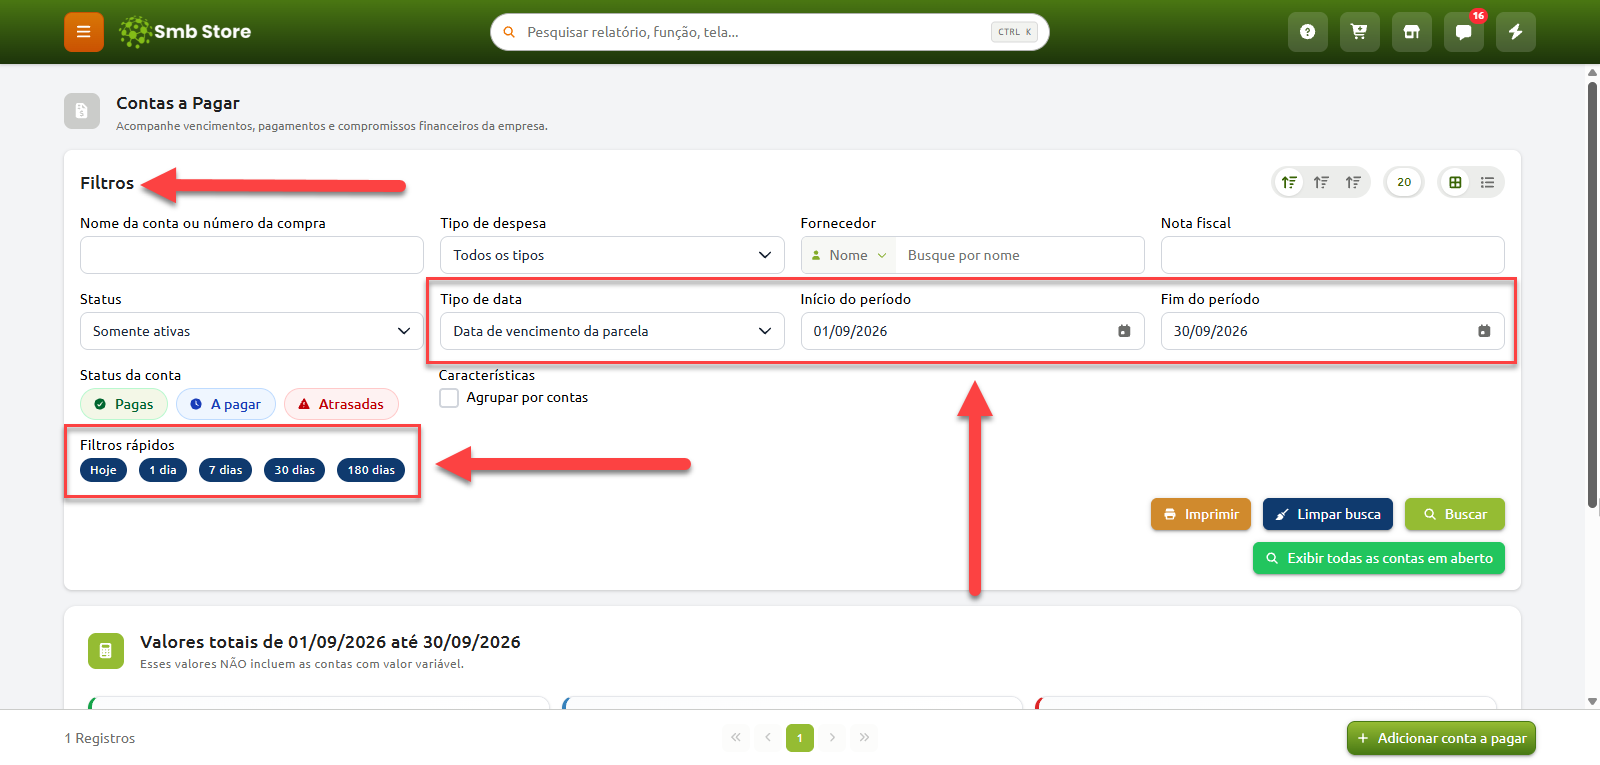Toggle the A pagar status filter
Screen dimensions: 1600x765
click(x=226, y=404)
